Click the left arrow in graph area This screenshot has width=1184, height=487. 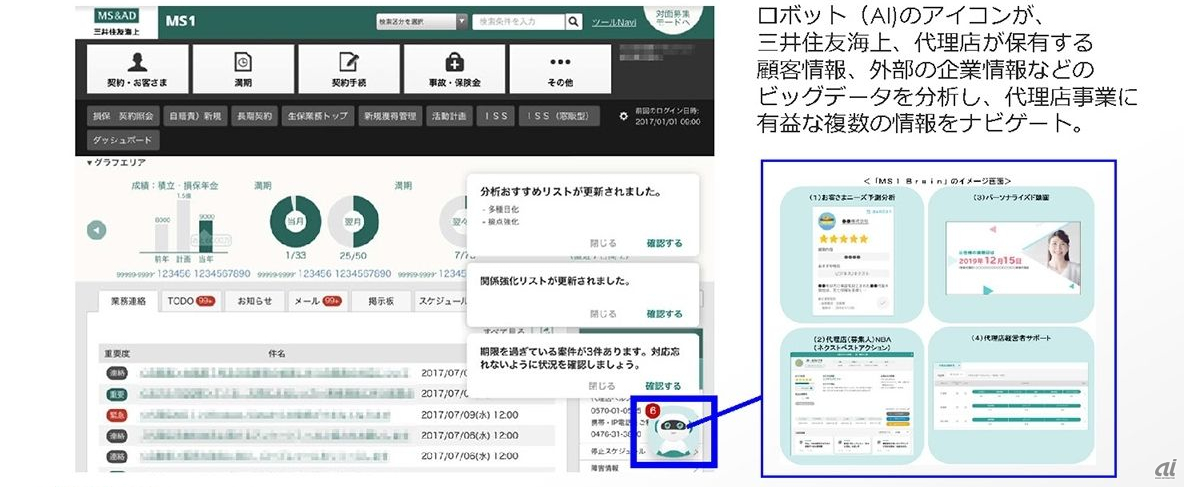pos(96,230)
